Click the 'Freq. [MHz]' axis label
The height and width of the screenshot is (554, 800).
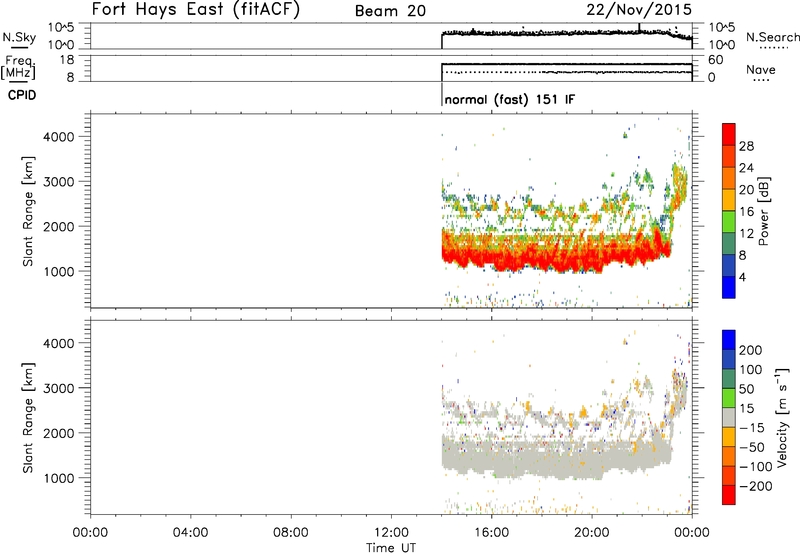(x=19, y=67)
